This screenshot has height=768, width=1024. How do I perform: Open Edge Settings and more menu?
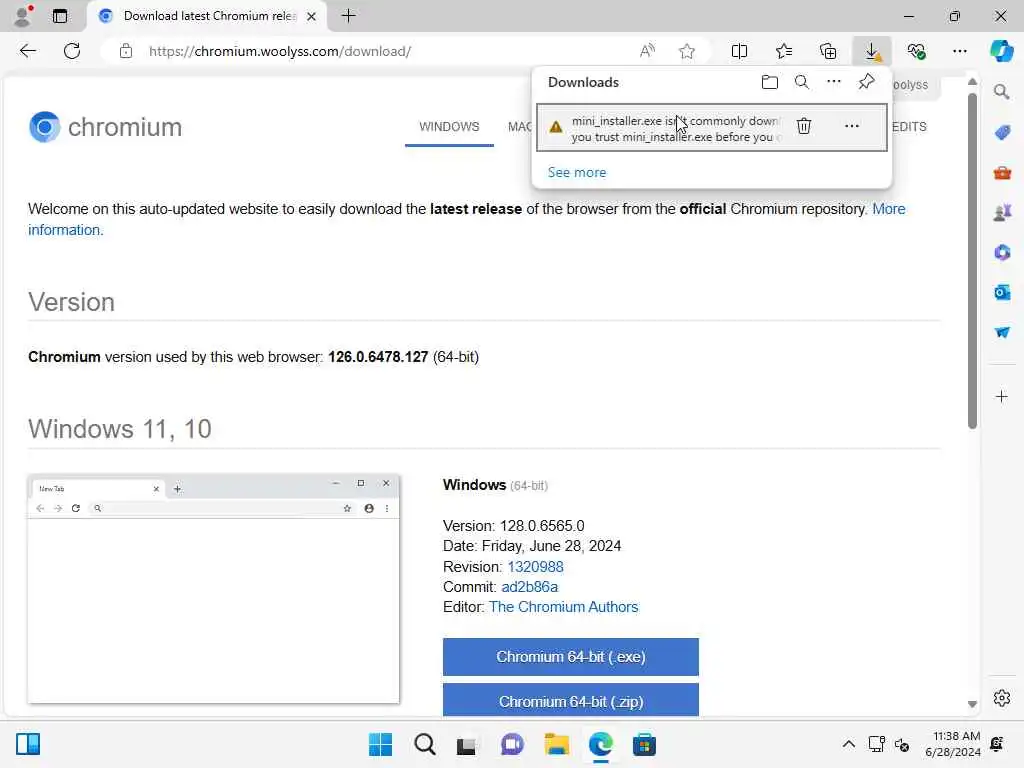959,51
